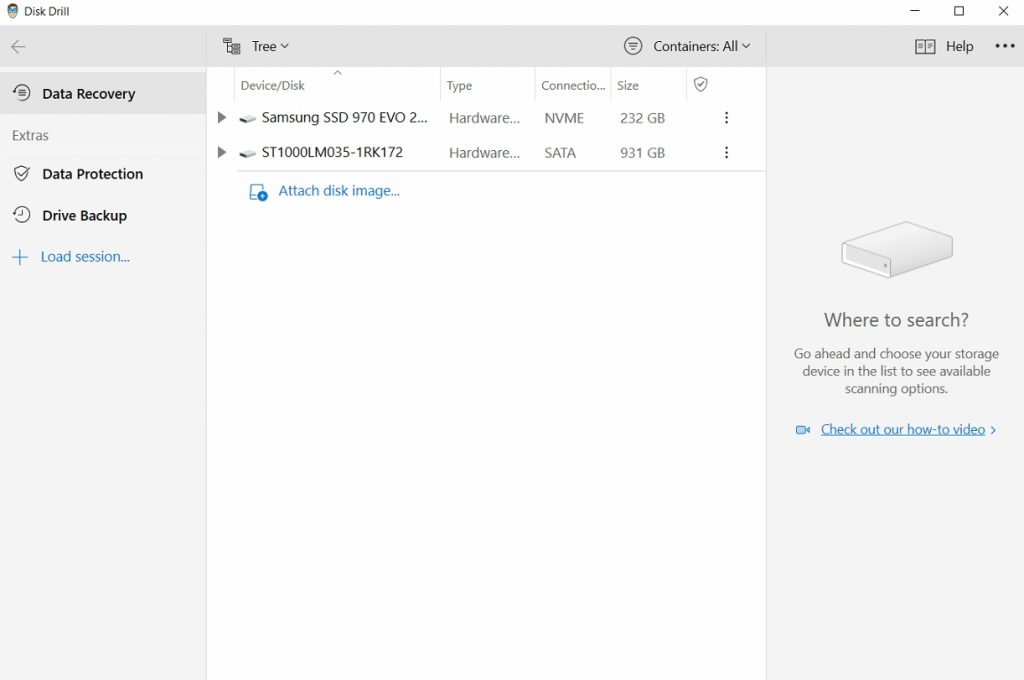Minimize the Disk Drill window
The height and width of the screenshot is (680, 1024).
tap(915, 10)
